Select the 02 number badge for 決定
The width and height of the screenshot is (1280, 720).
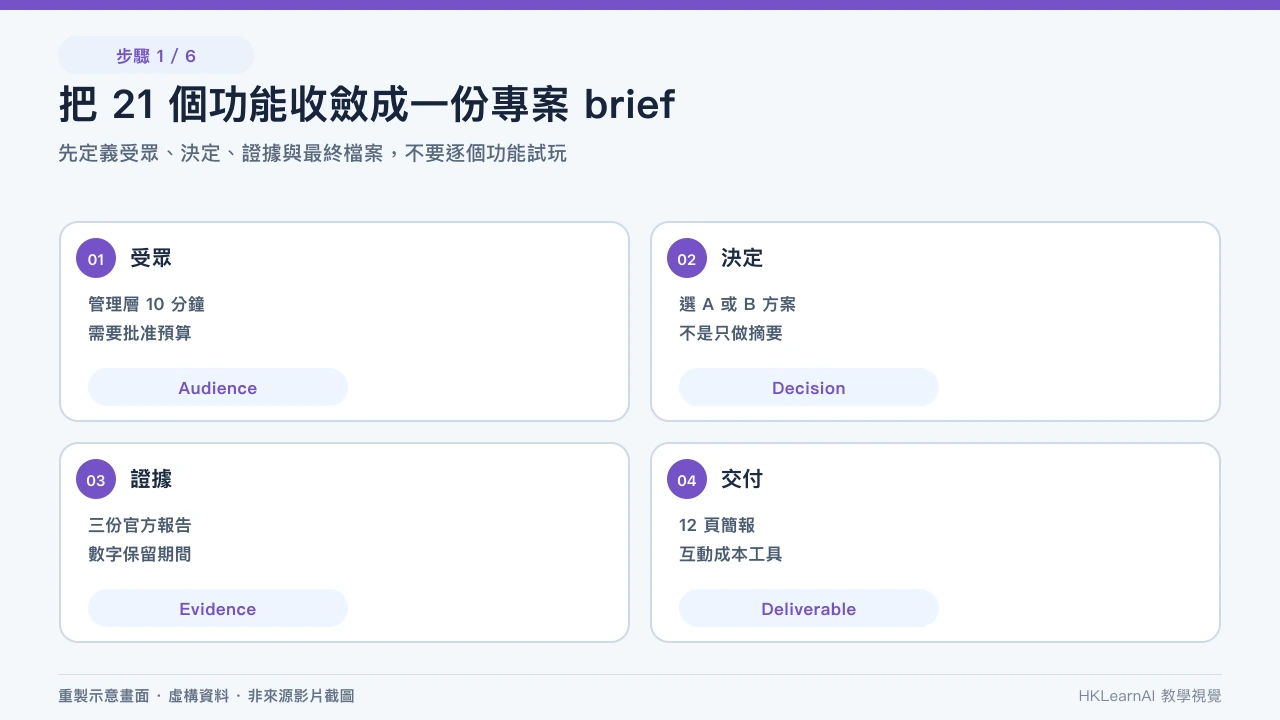pos(687,259)
